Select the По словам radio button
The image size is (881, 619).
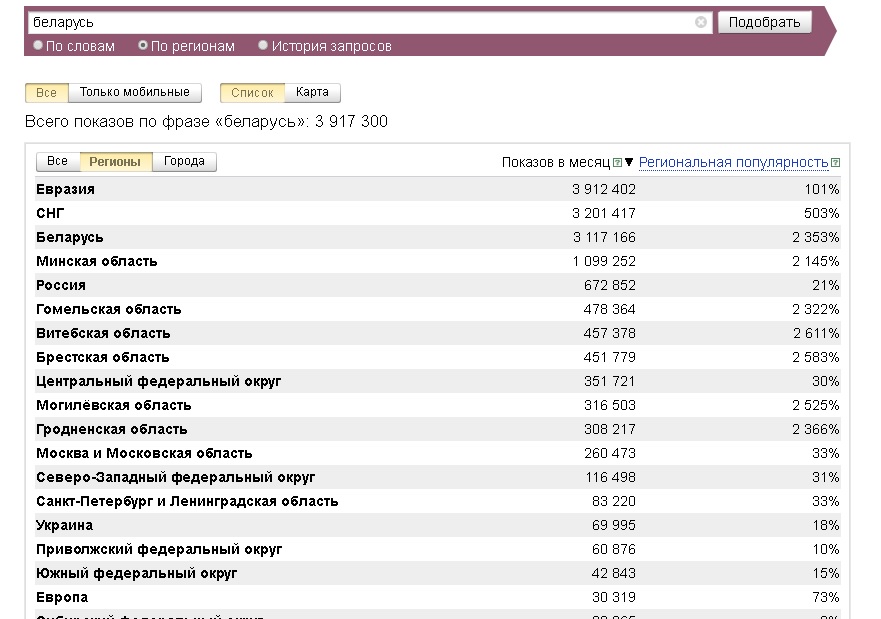pos(38,46)
